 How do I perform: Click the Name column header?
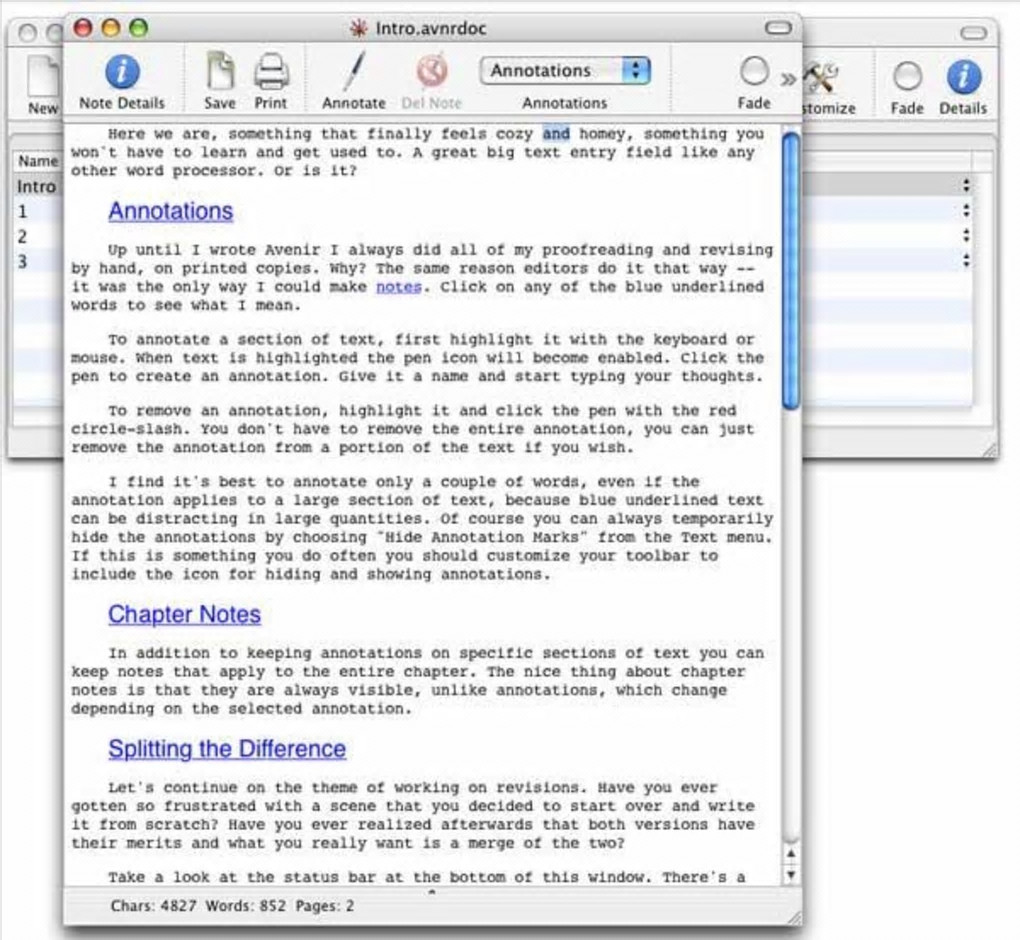pyautogui.click(x=38, y=161)
